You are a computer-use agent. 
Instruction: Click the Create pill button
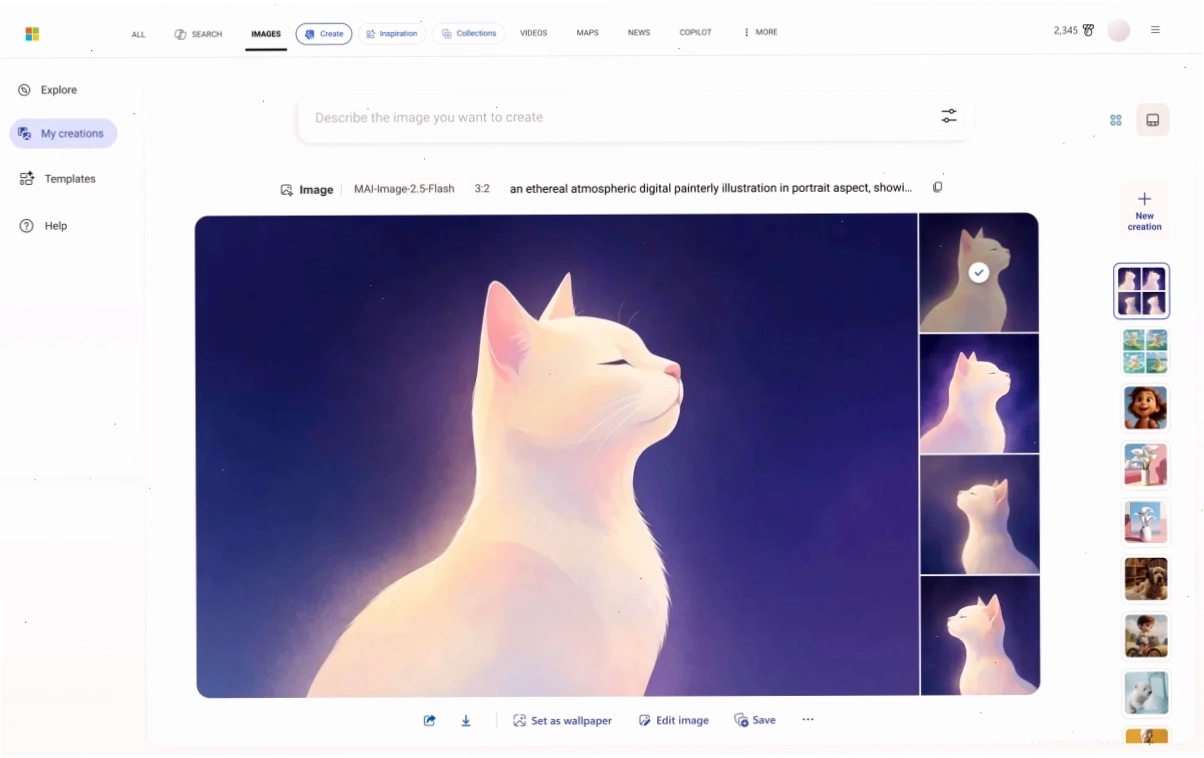tap(324, 34)
